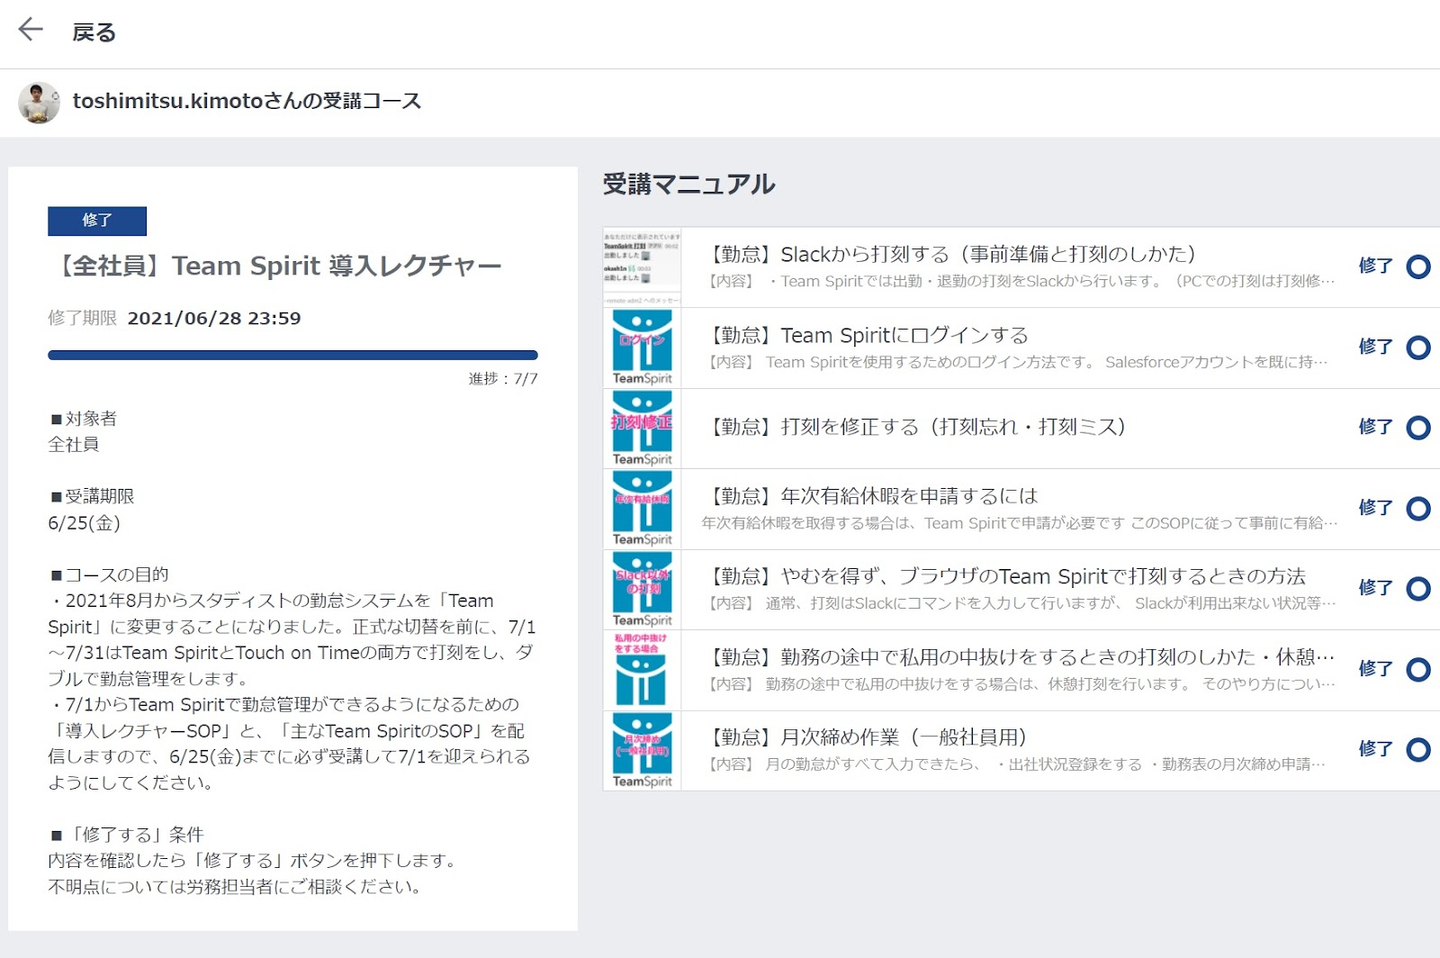Click the ■コースの目的 section label
1440x958 pixels.
click(x=109, y=574)
